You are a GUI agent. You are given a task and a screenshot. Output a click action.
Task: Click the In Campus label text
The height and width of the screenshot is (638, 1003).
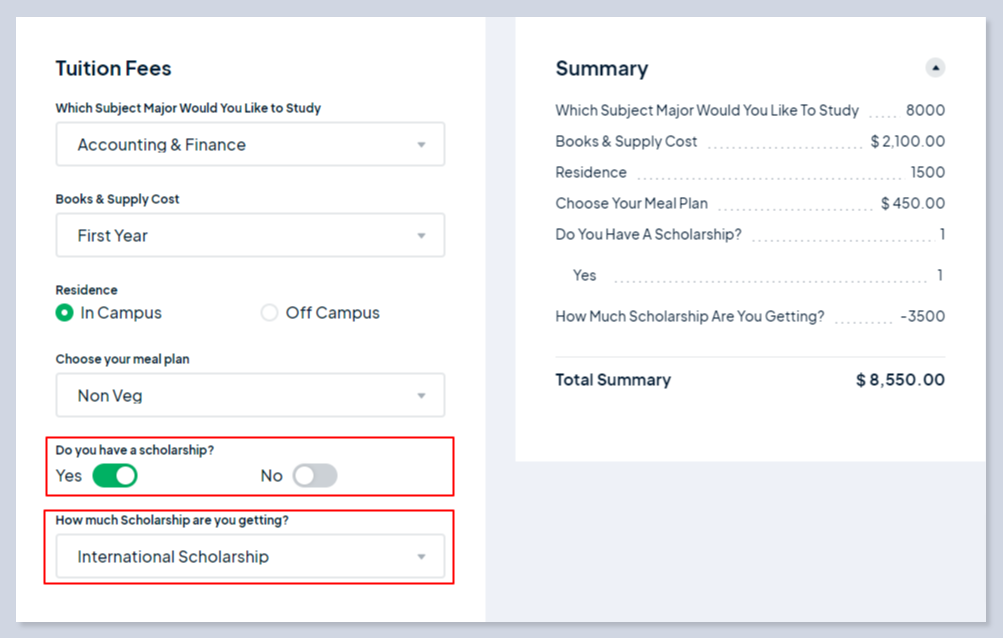pos(121,313)
